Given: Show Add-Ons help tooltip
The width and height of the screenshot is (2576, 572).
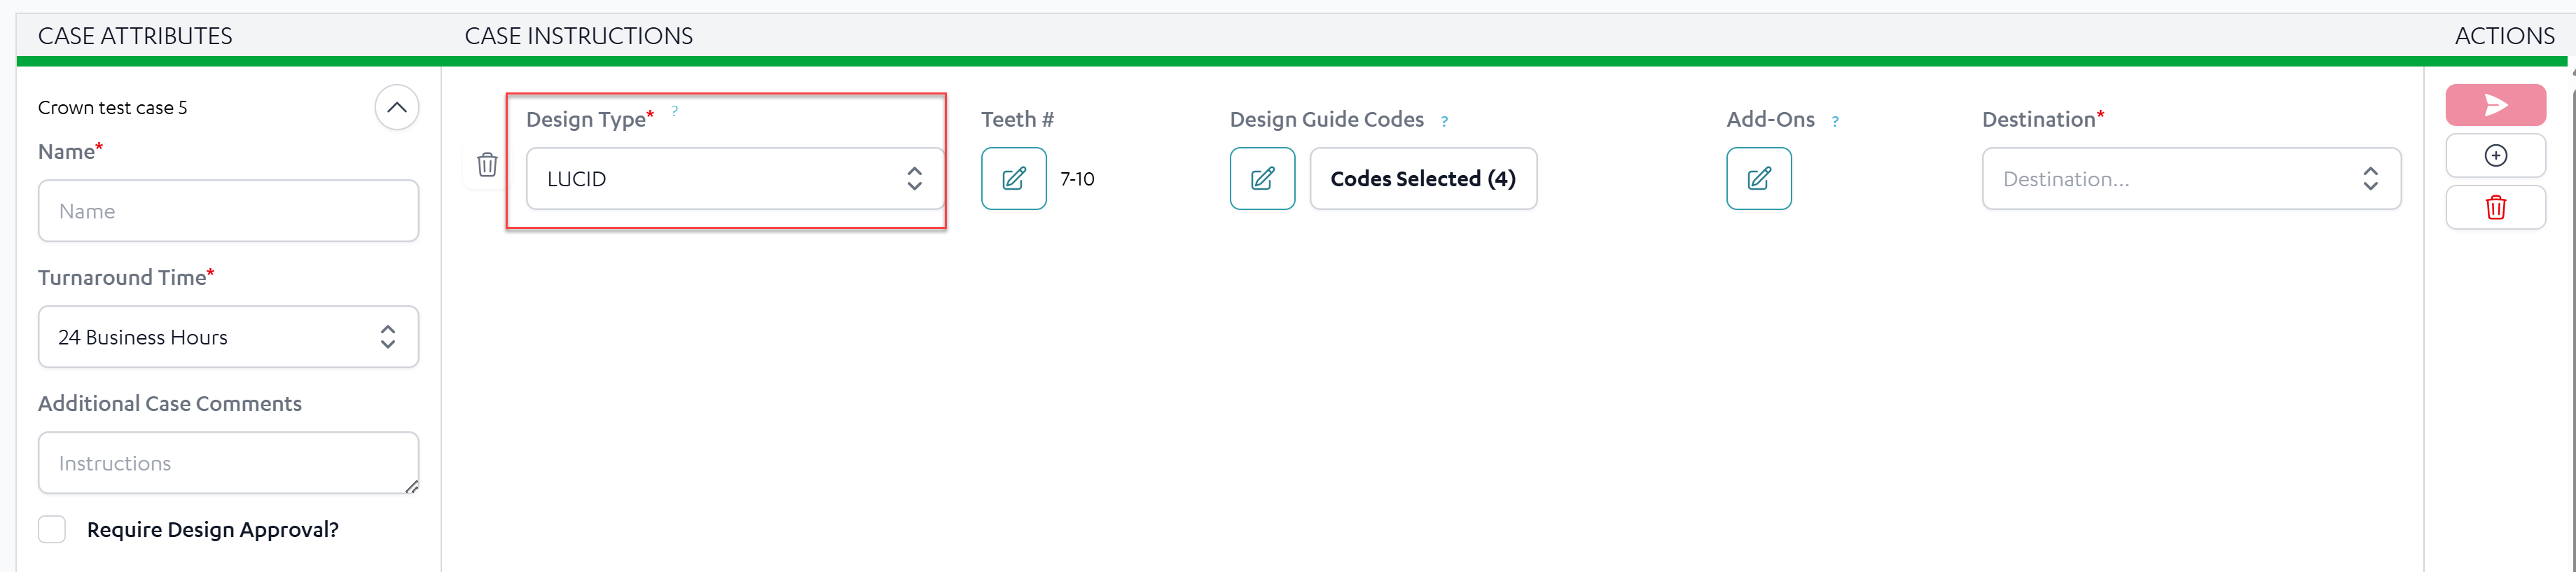Looking at the screenshot, I should point(1835,122).
